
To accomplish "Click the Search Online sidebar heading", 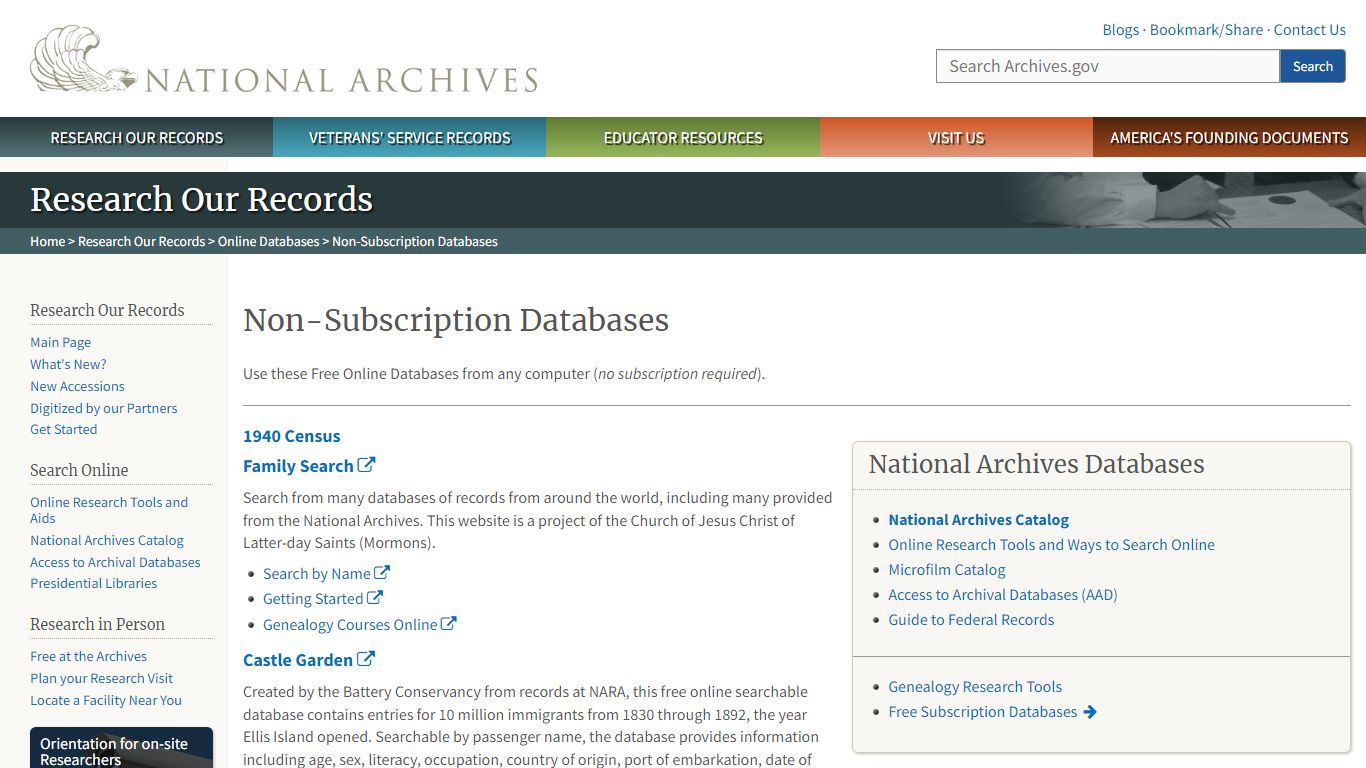I will 79,470.
